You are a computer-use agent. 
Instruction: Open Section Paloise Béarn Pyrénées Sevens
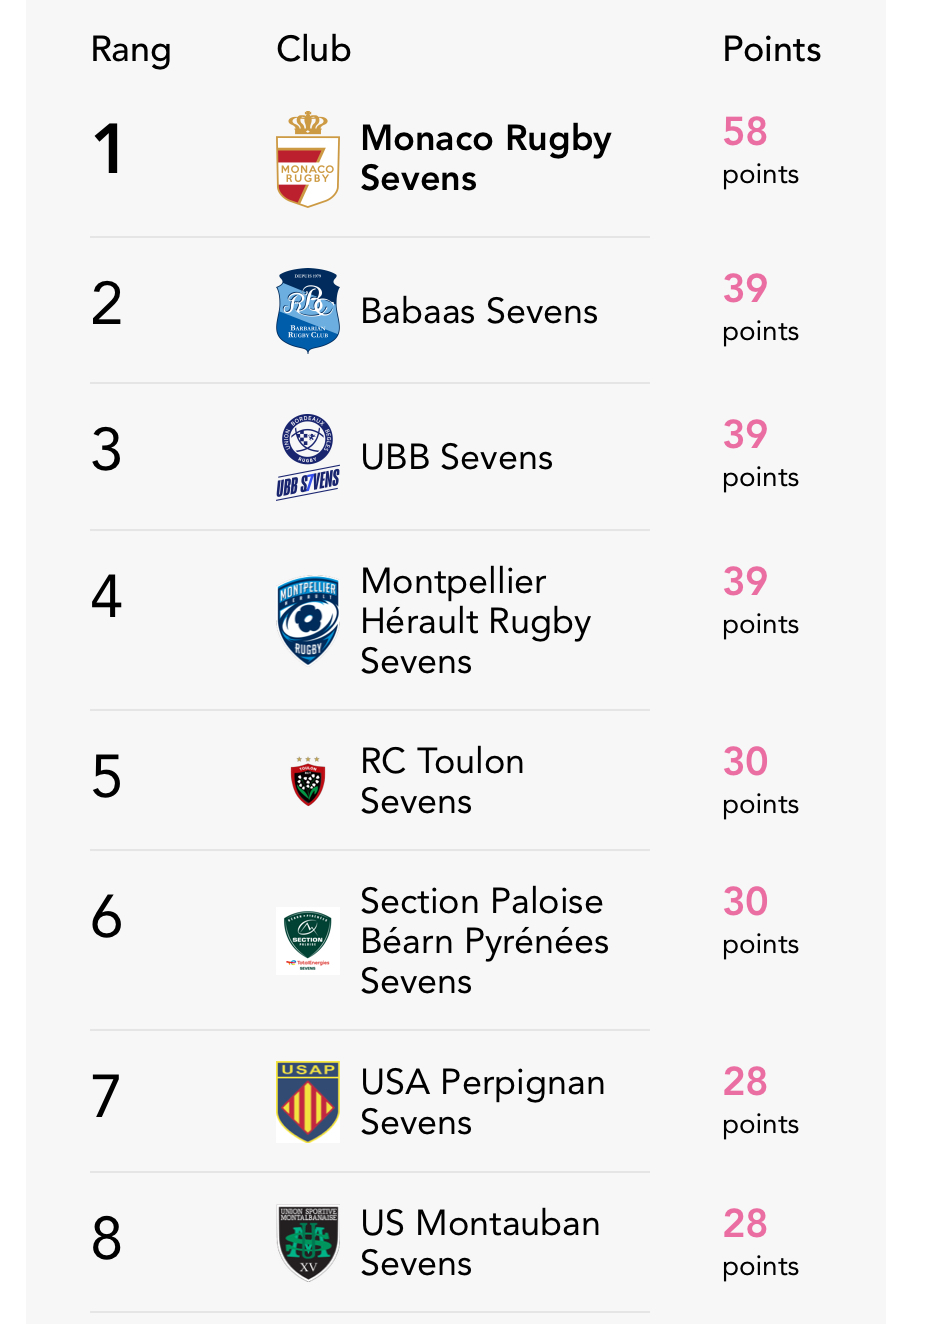[484, 941]
